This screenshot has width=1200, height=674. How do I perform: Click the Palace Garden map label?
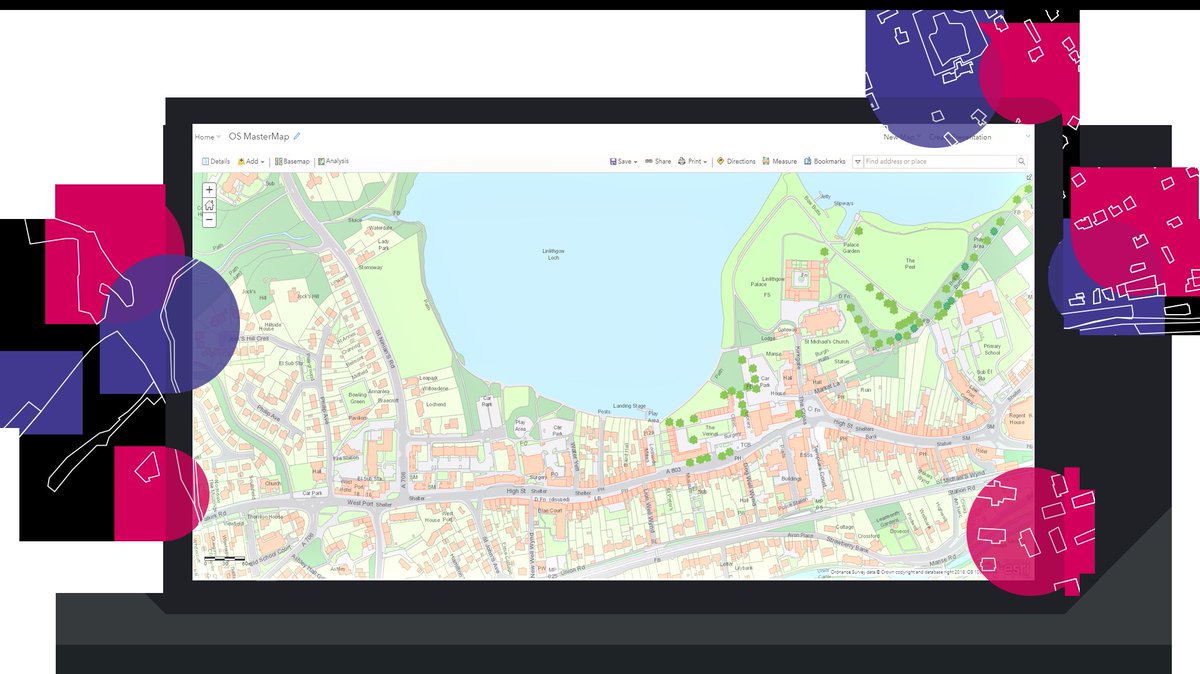point(851,248)
